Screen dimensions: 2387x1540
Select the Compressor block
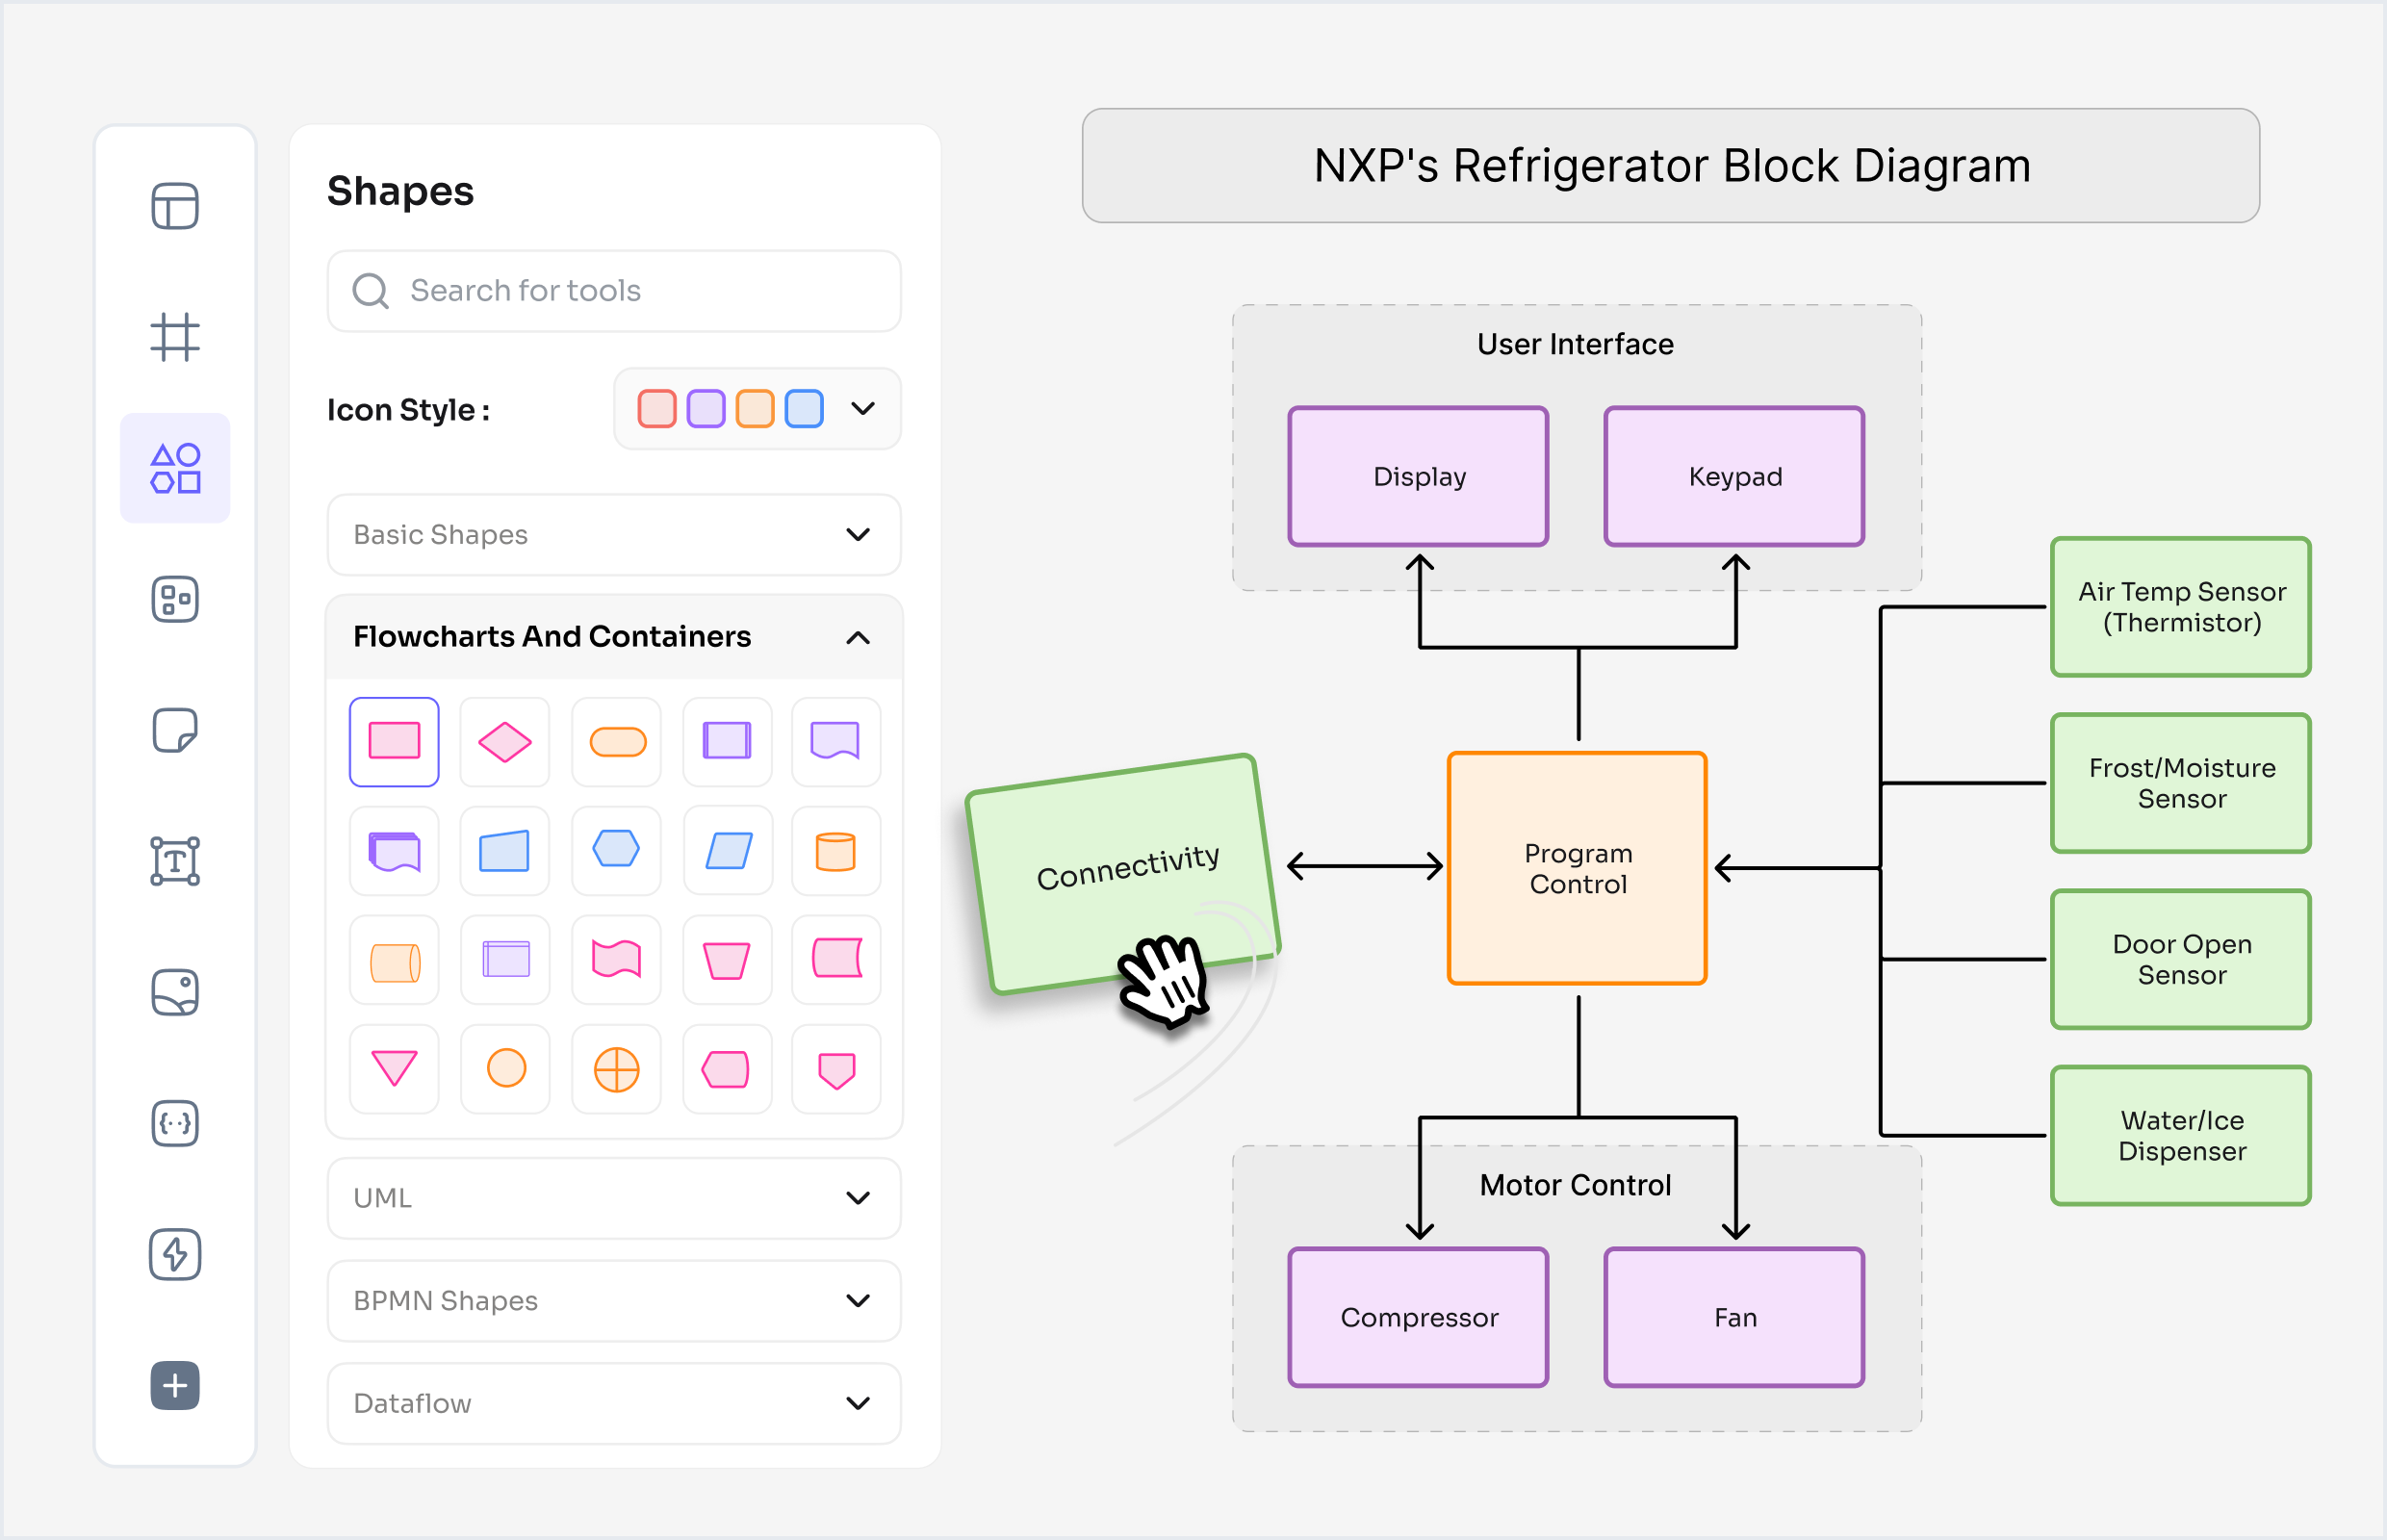click(1418, 1317)
